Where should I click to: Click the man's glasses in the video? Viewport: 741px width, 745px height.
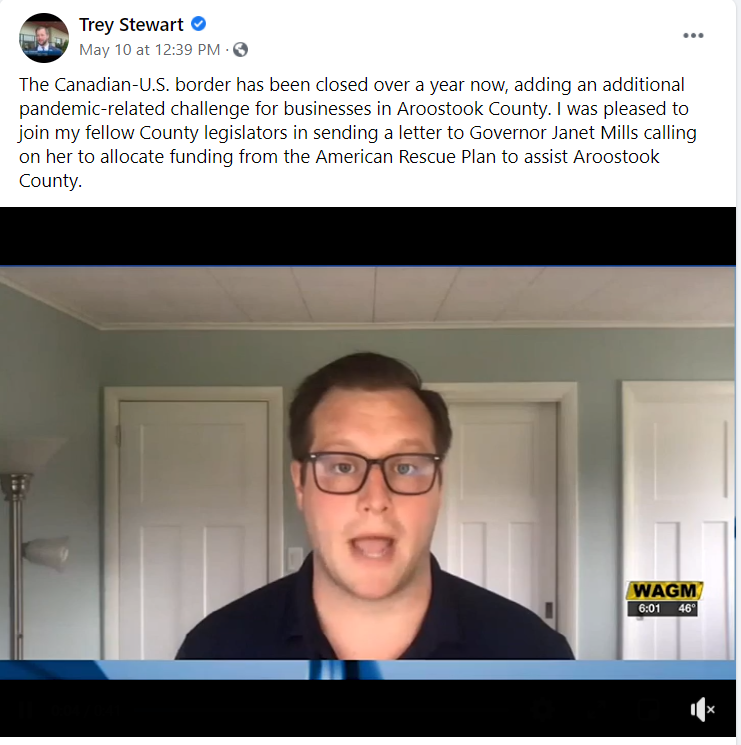(372, 474)
